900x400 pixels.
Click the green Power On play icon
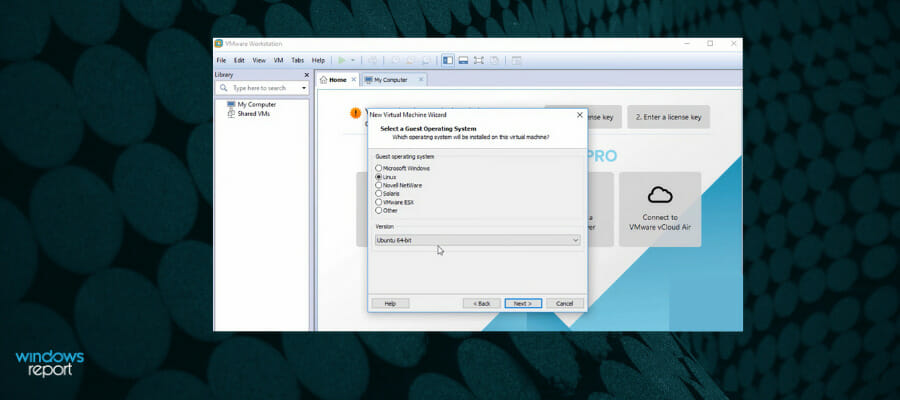(x=342, y=60)
